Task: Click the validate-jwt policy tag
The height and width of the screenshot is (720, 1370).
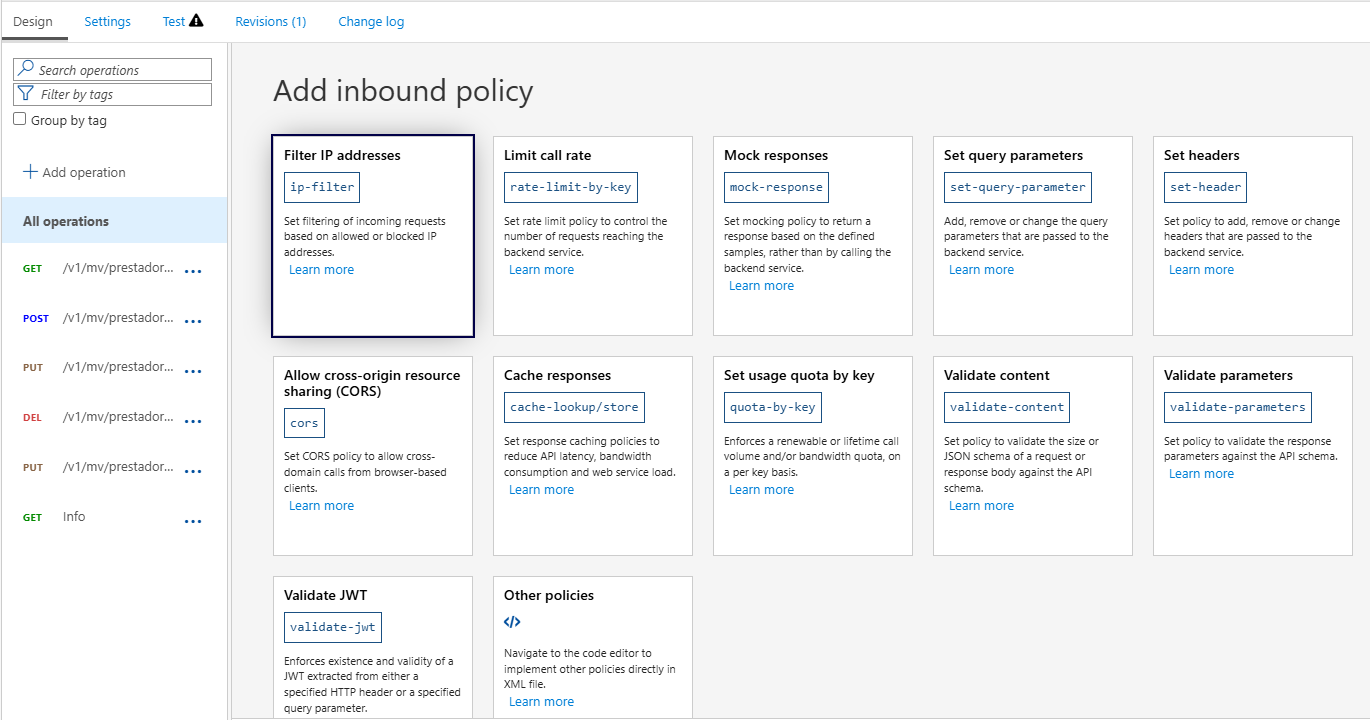Action: click(333, 627)
